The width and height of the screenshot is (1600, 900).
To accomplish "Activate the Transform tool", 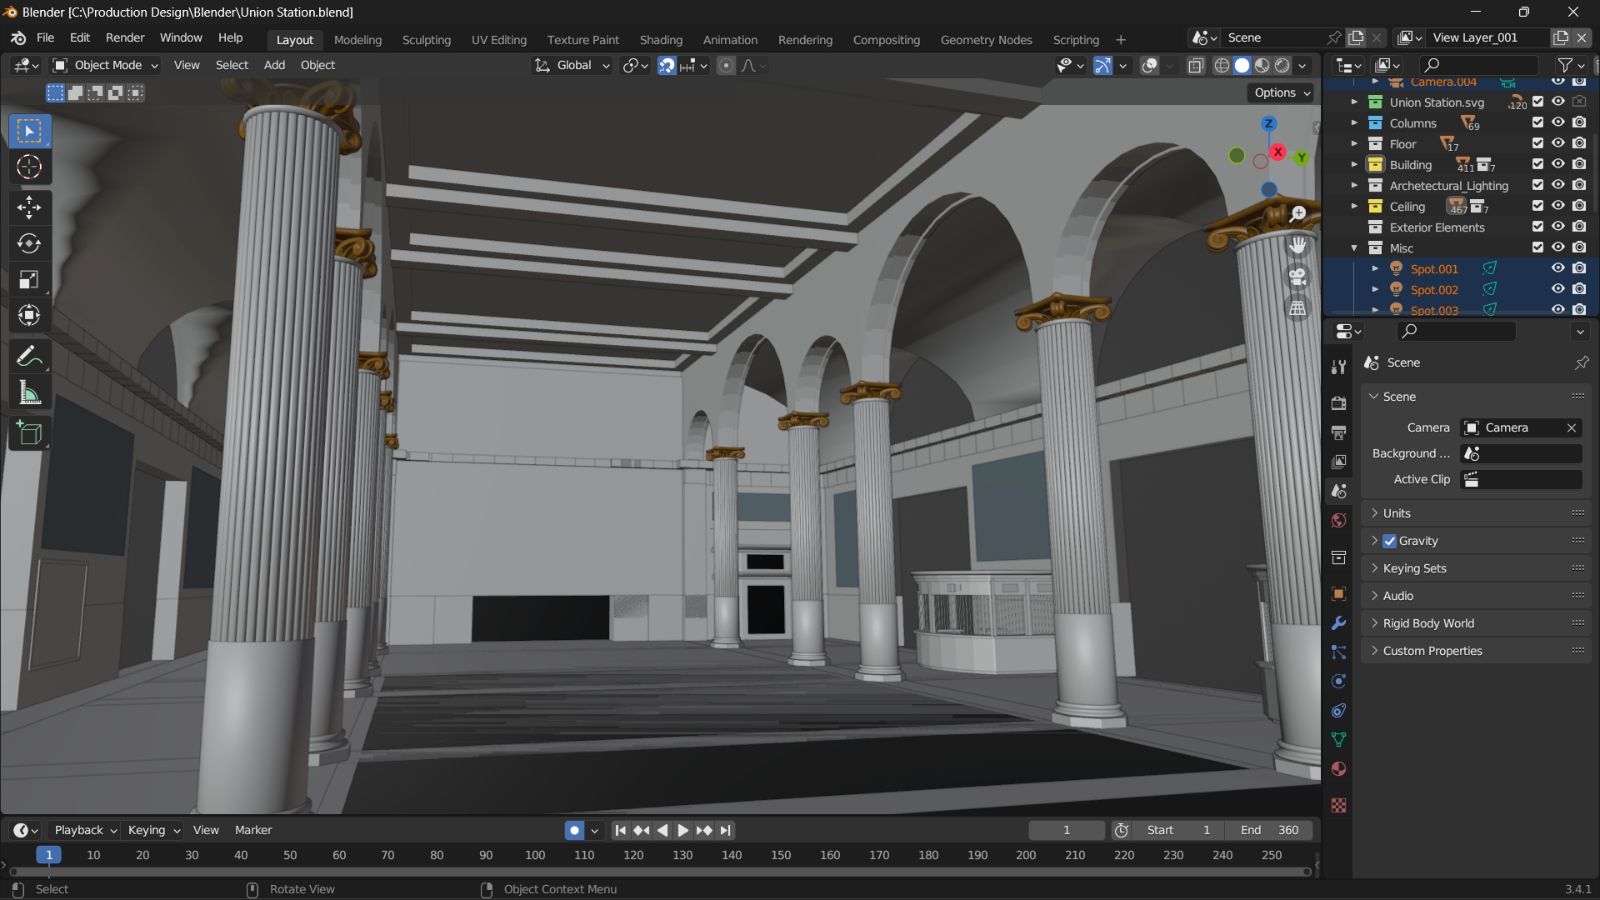I will (29, 316).
